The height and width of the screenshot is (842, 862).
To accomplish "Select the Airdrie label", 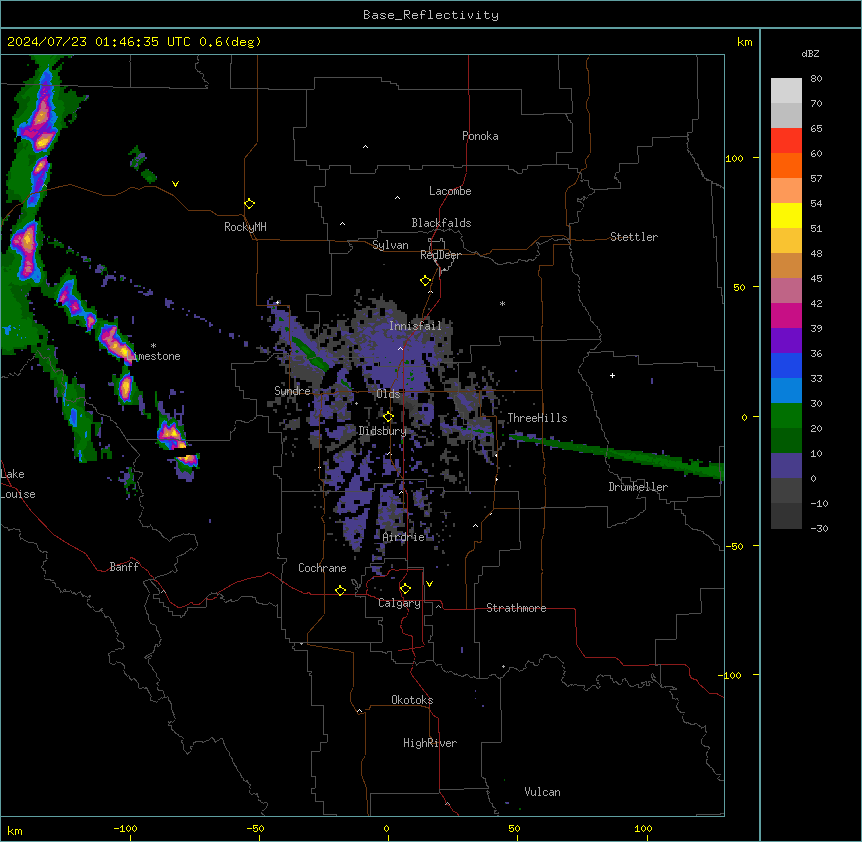I will [403, 537].
